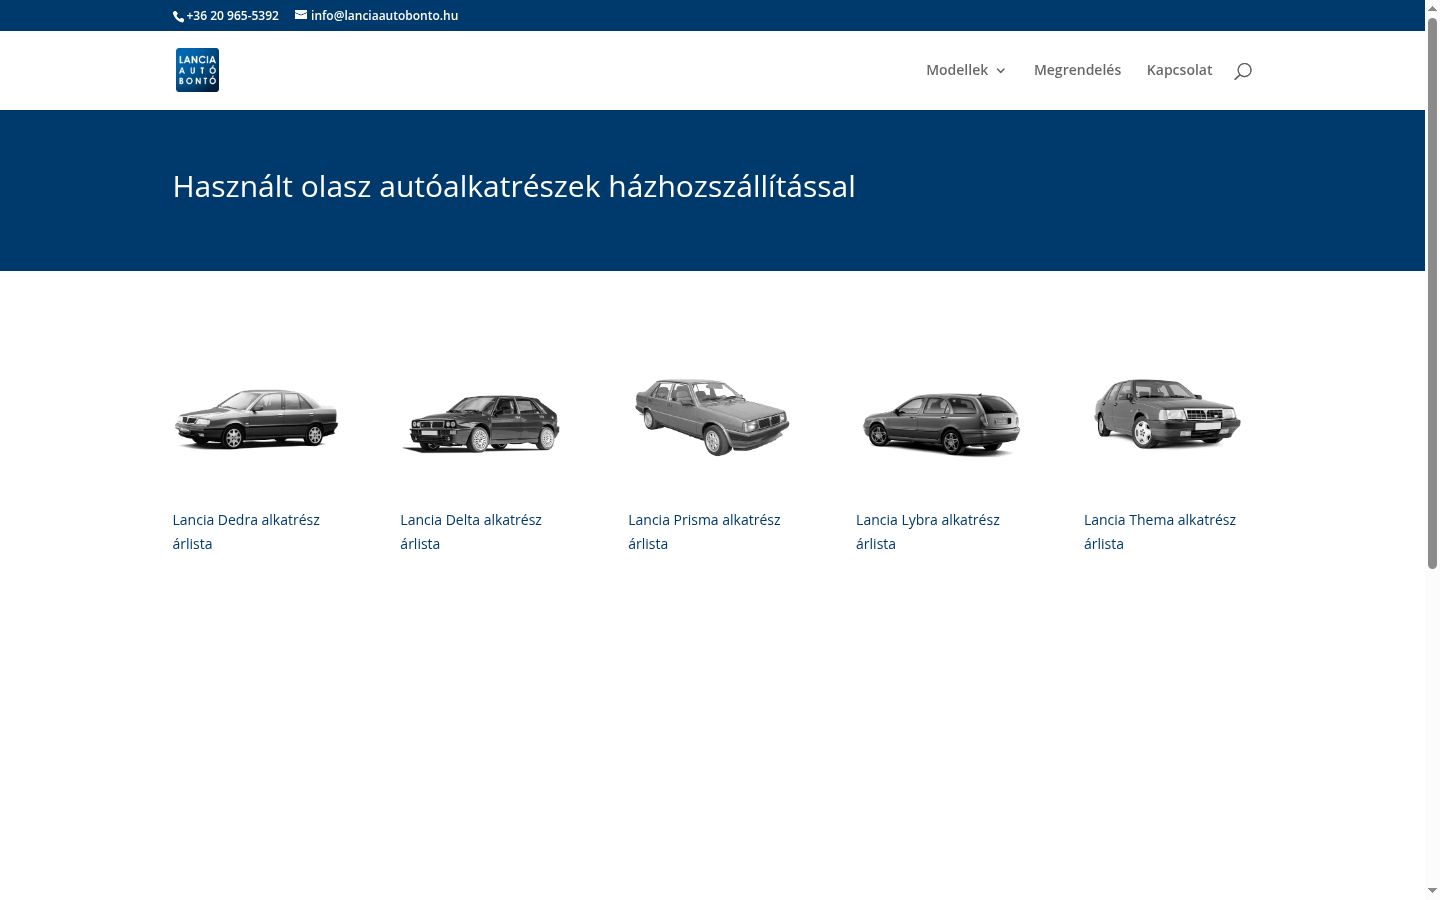Open the search magnifier icon

coord(1243,70)
